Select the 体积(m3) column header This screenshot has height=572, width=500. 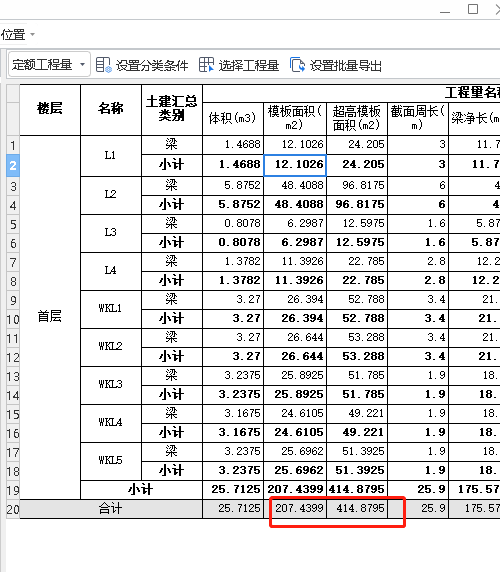click(233, 119)
